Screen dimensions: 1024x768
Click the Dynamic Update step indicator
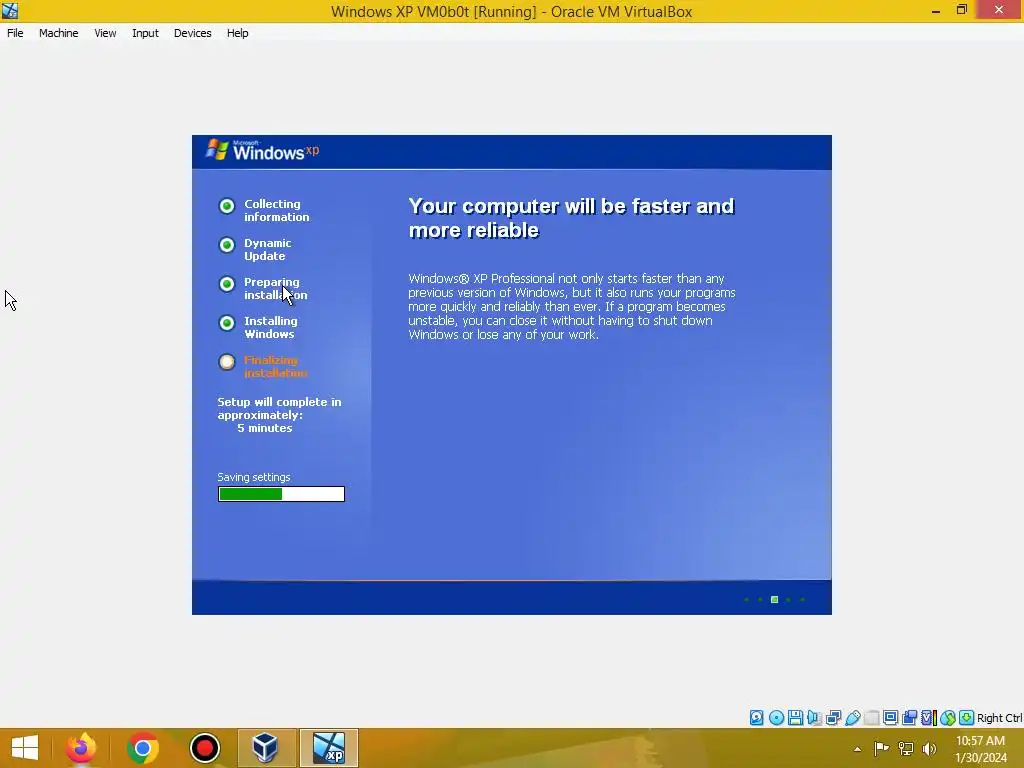(227, 245)
